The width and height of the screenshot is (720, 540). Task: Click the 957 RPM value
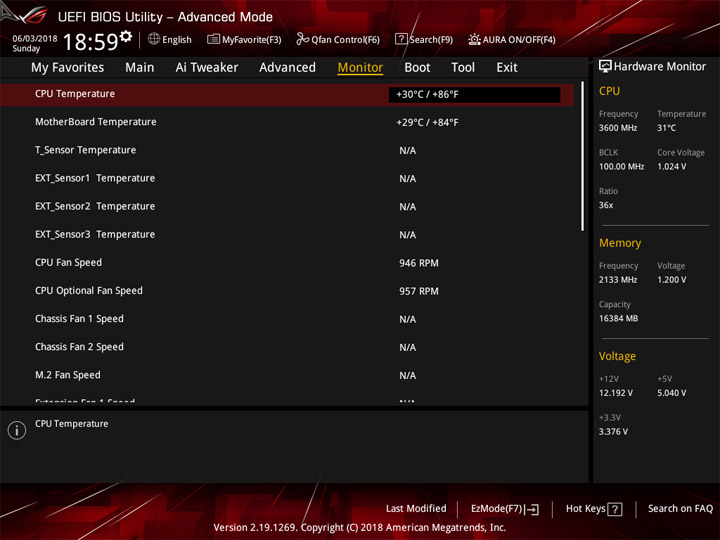point(419,291)
